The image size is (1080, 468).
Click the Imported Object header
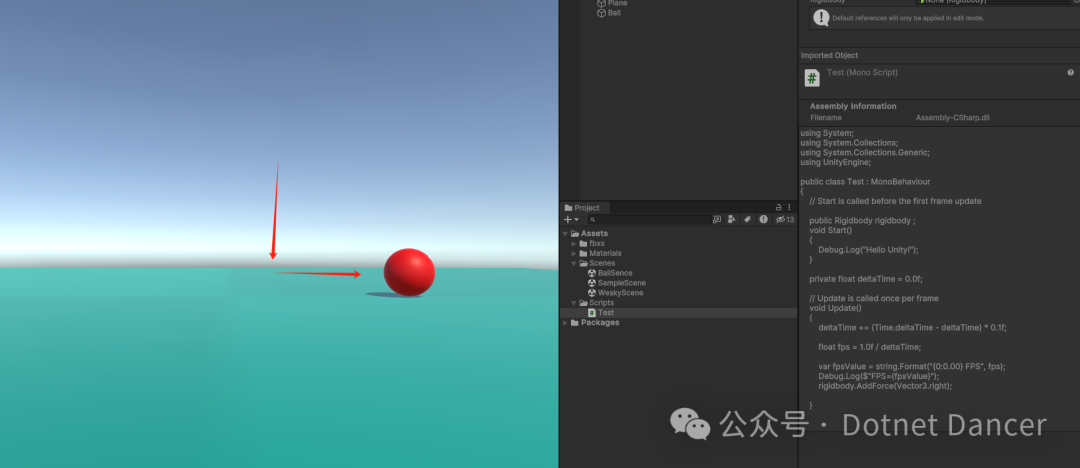(x=829, y=55)
